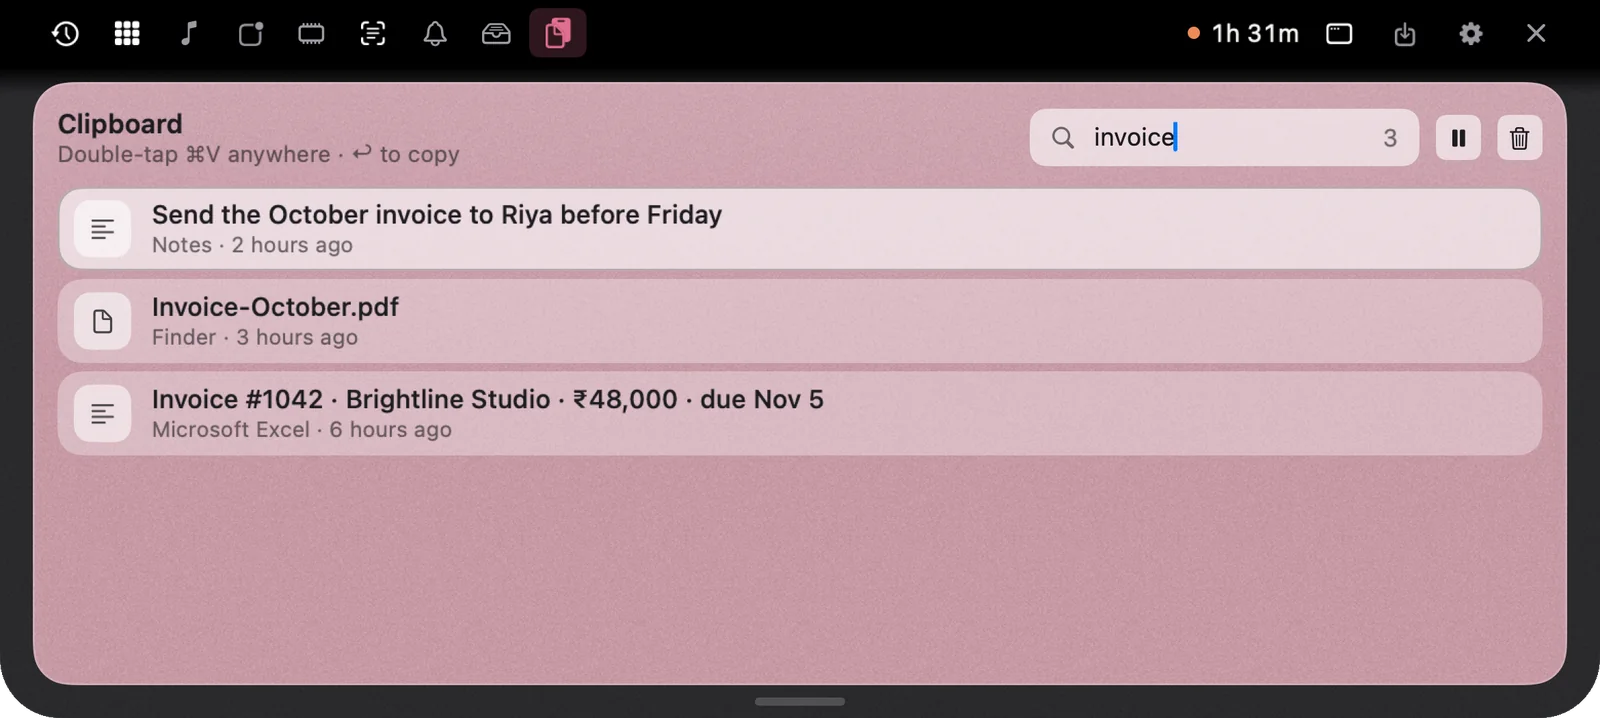
Task: Click 'Microsoft Excel · 6 hours ago' label
Action: point(302,429)
